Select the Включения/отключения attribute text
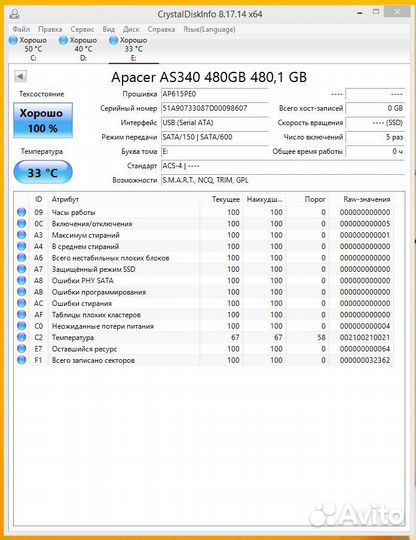 click(x=92, y=224)
